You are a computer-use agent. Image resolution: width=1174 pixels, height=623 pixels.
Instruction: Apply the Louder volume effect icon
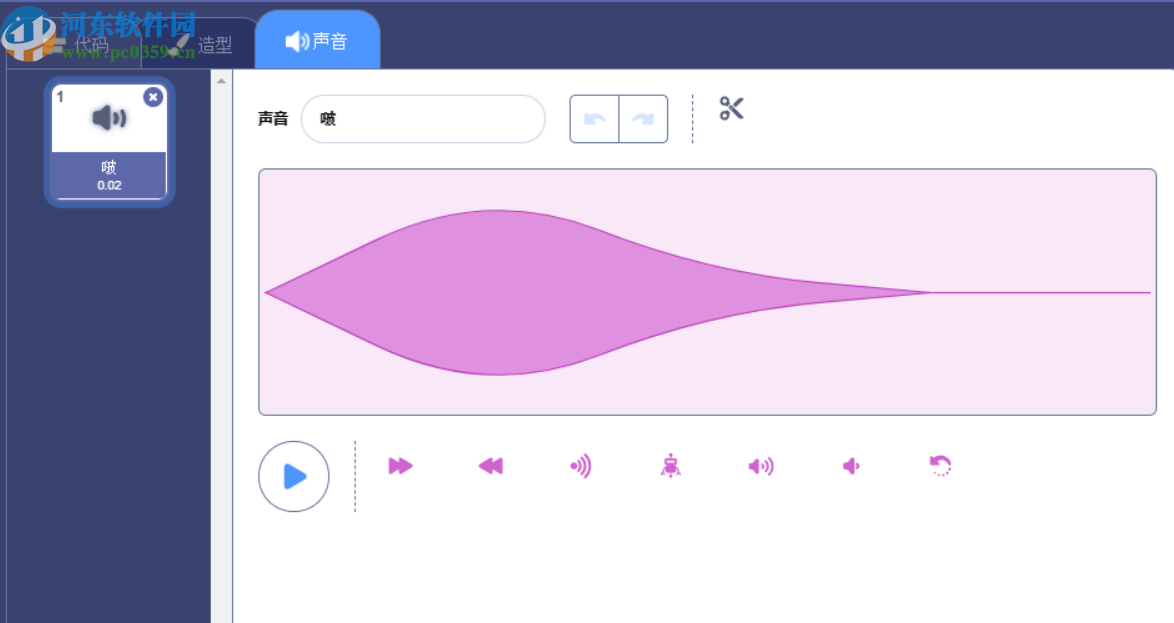tap(761, 467)
